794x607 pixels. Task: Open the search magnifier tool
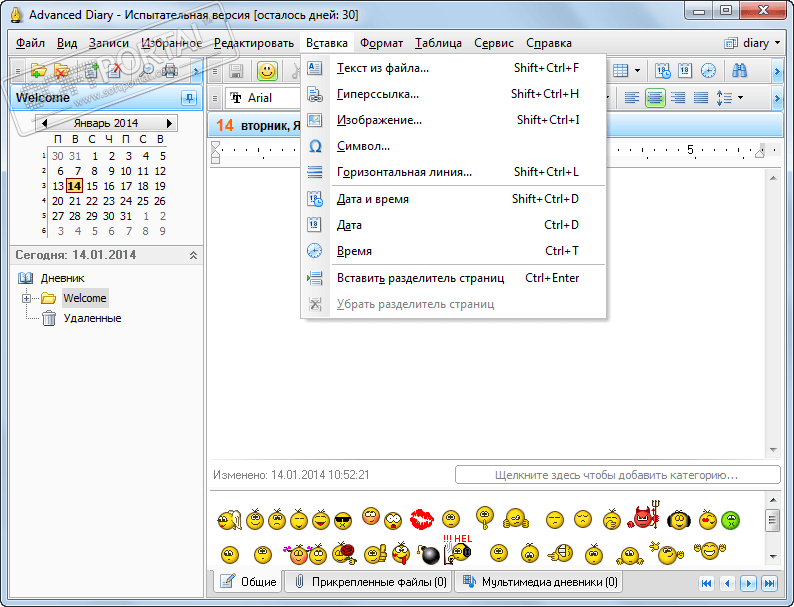coord(146,71)
